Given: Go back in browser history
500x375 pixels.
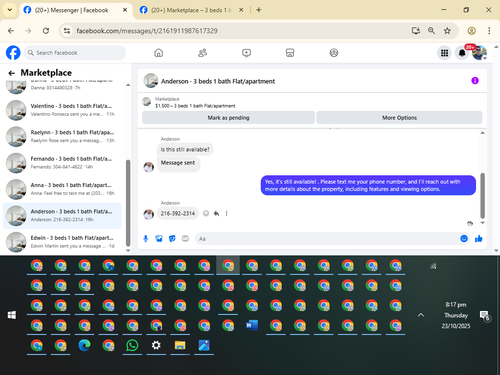Looking at the screenshot, I should (11, 31).
